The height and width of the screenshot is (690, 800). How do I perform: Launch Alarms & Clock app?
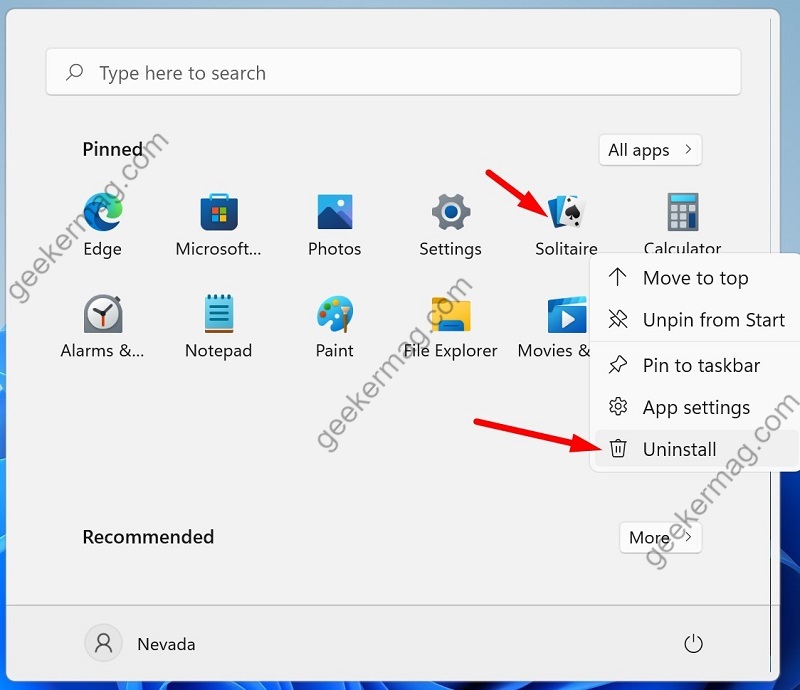click(103, 314)
